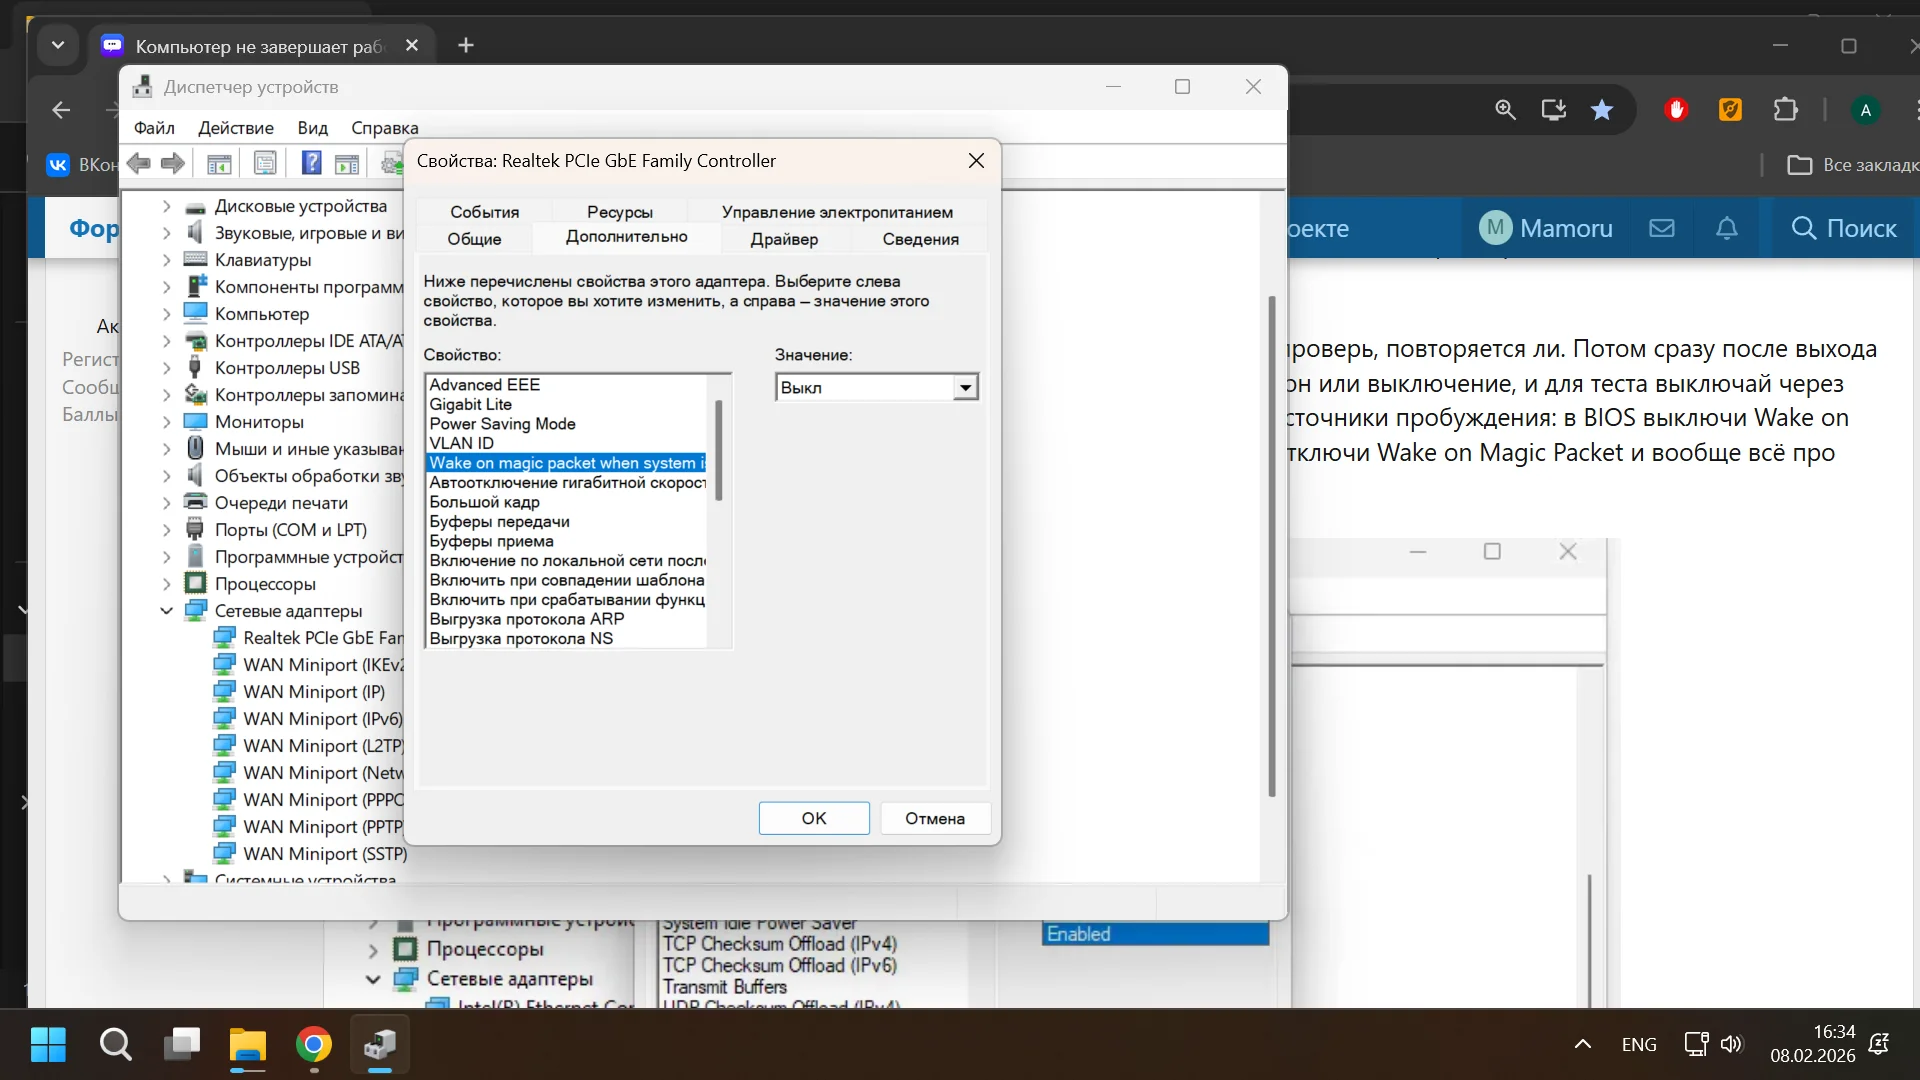
Task: Select Advanced EEE in the property list
Action: tap(485, 385)
